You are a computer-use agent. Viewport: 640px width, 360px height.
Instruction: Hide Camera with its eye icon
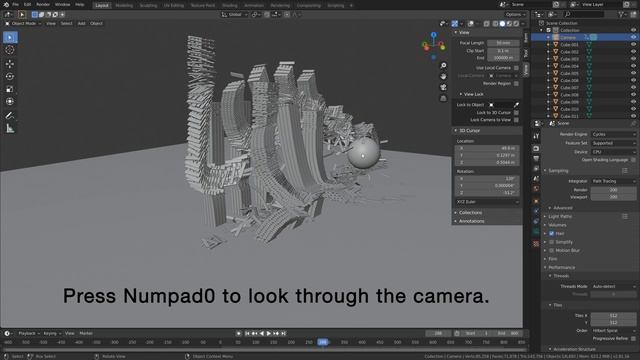tap(633, 37)
